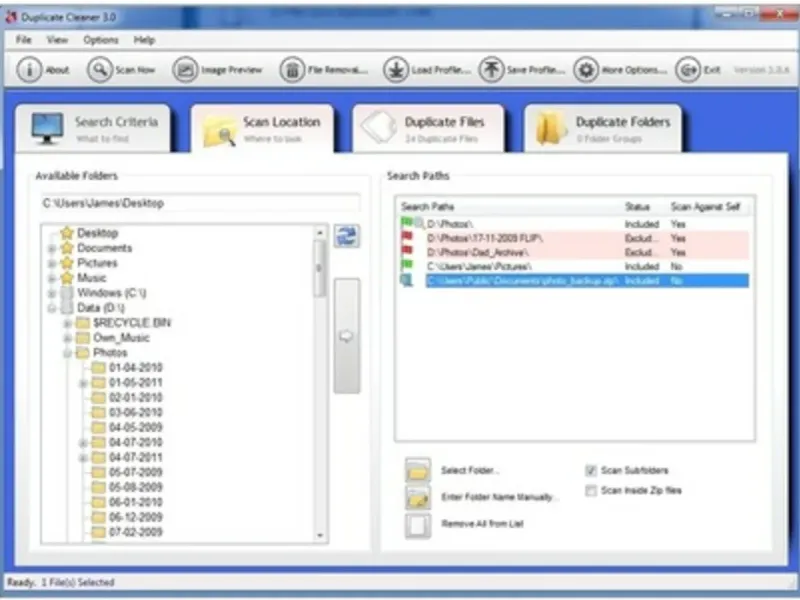Expand the 04-07-2010 folder node
This screenshot has height=600, width=800.
point(83,443)
